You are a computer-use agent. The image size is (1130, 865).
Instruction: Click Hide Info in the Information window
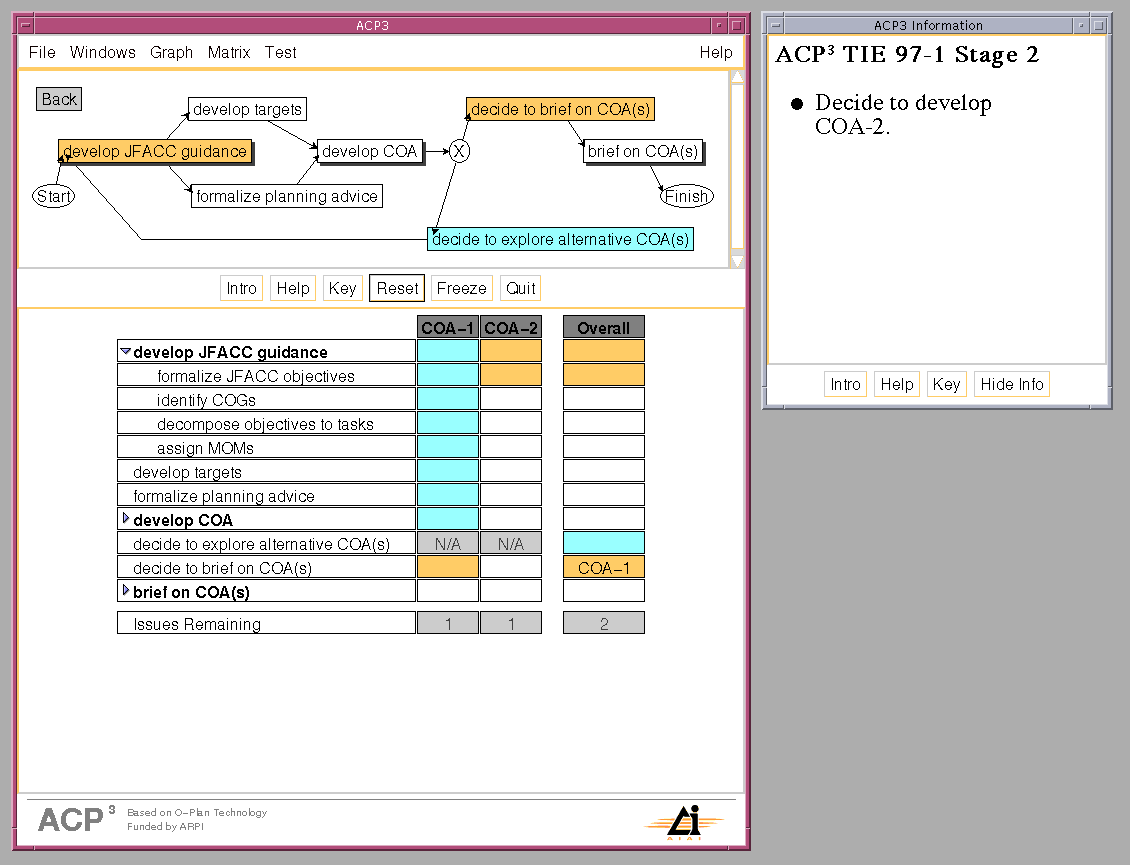(1011, 384)
